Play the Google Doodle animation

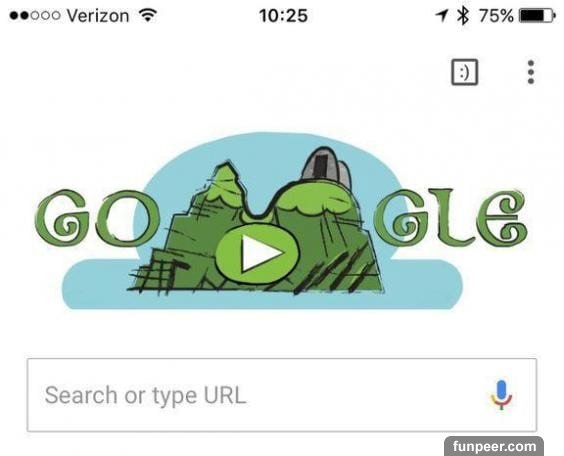coord(258,254)
